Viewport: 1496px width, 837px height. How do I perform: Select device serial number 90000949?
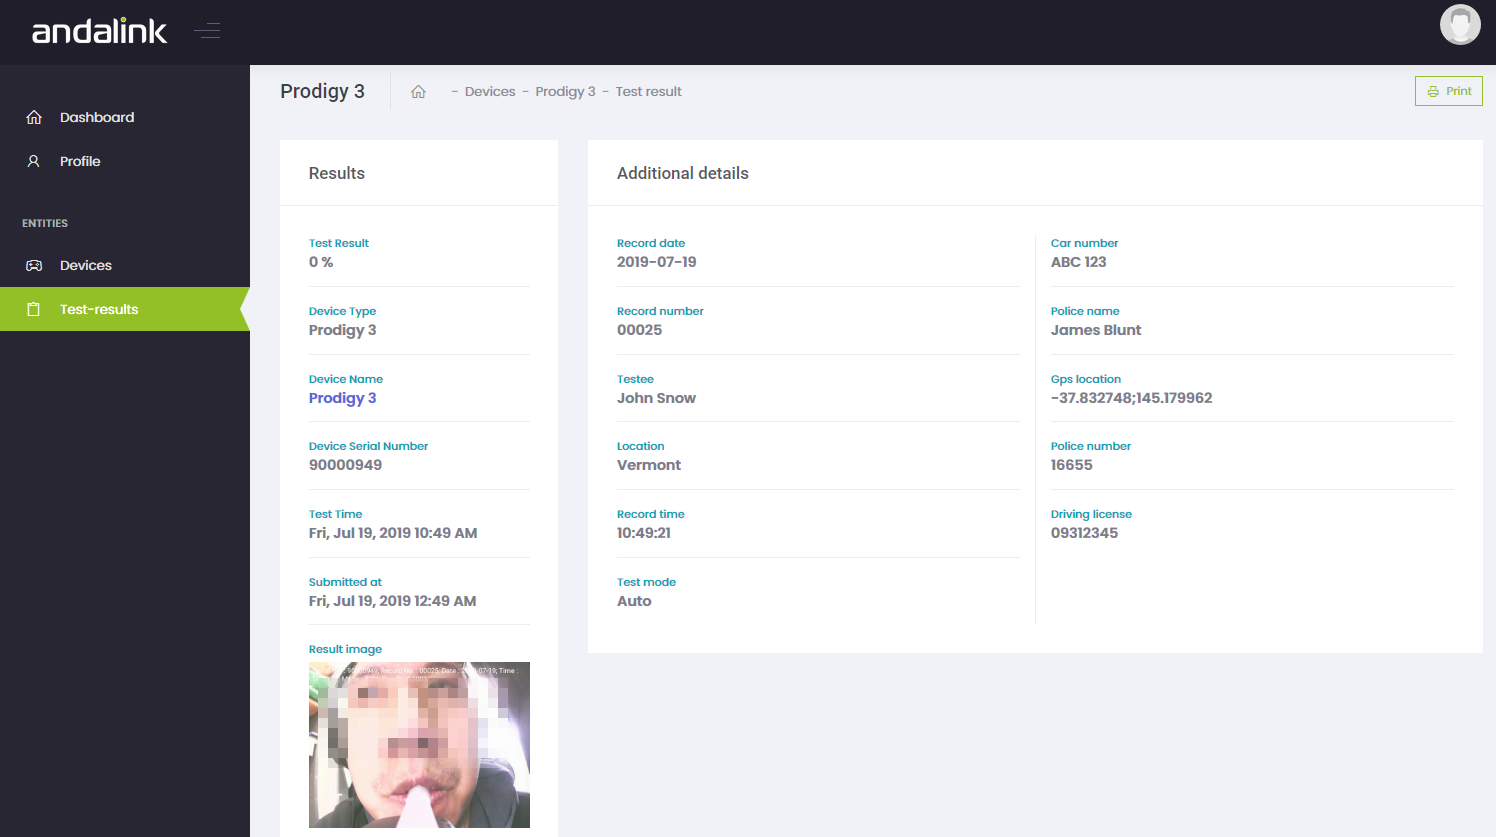coord(345,465)
